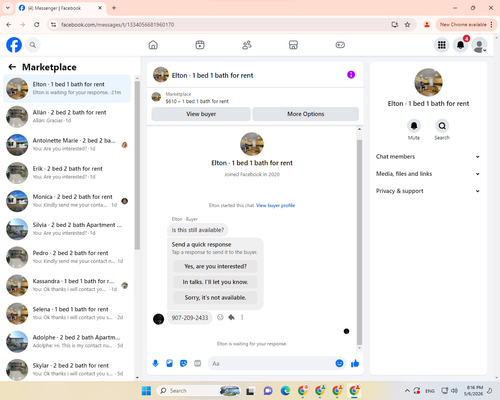
Task: Open Kassandra - 1 bed 1 bath conversation
Action: click(67, 285)
